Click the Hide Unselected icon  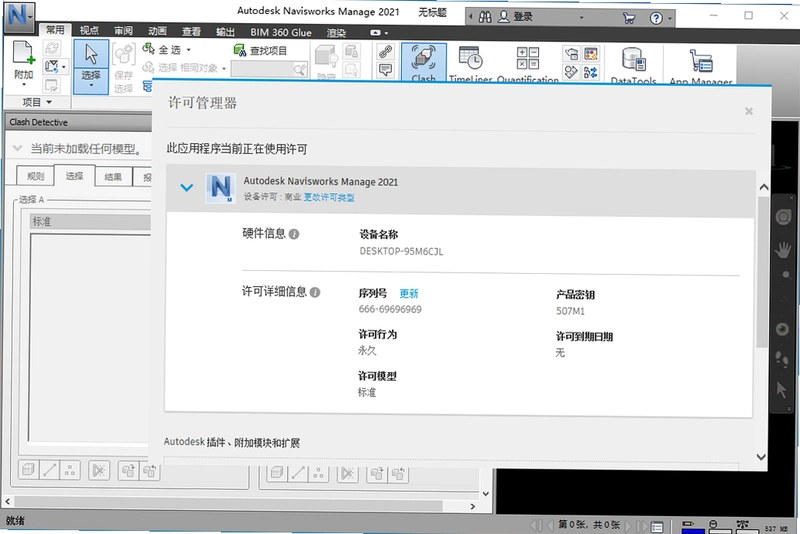pyautogui.click(x=352, y=69)
